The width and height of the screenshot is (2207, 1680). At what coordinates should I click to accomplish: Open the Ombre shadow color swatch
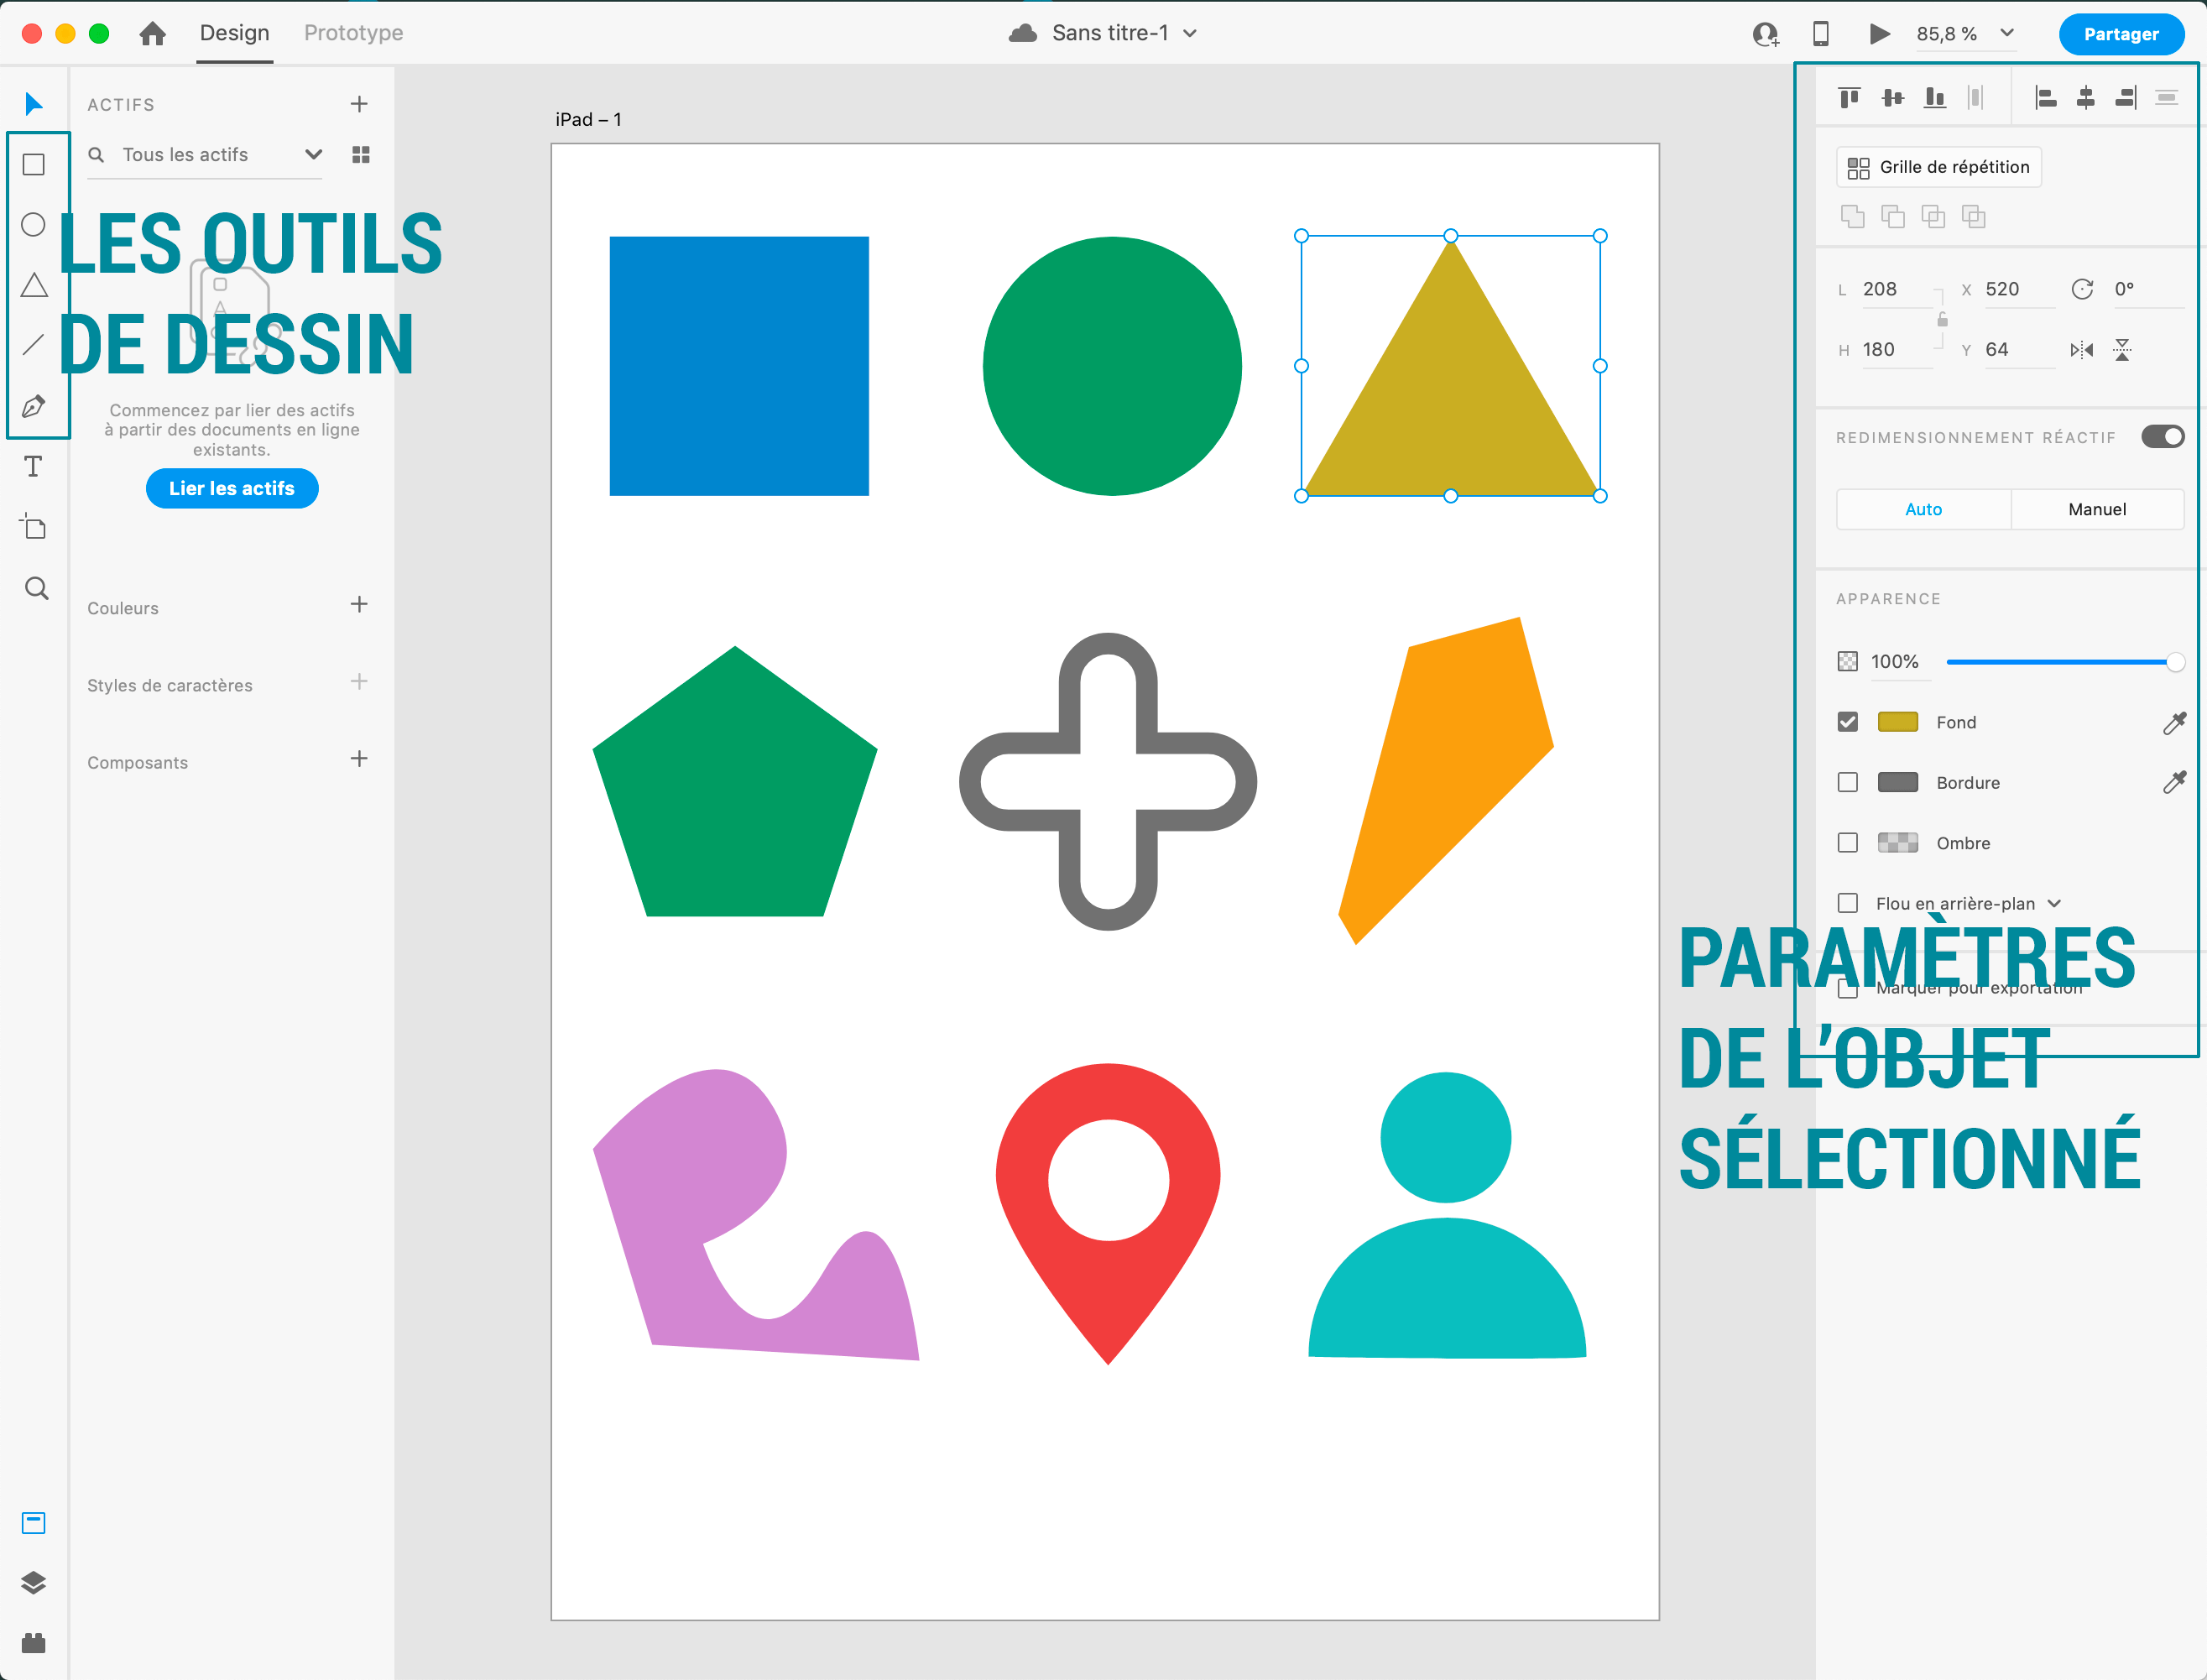pyautogui.click(x=1897, y=843)
